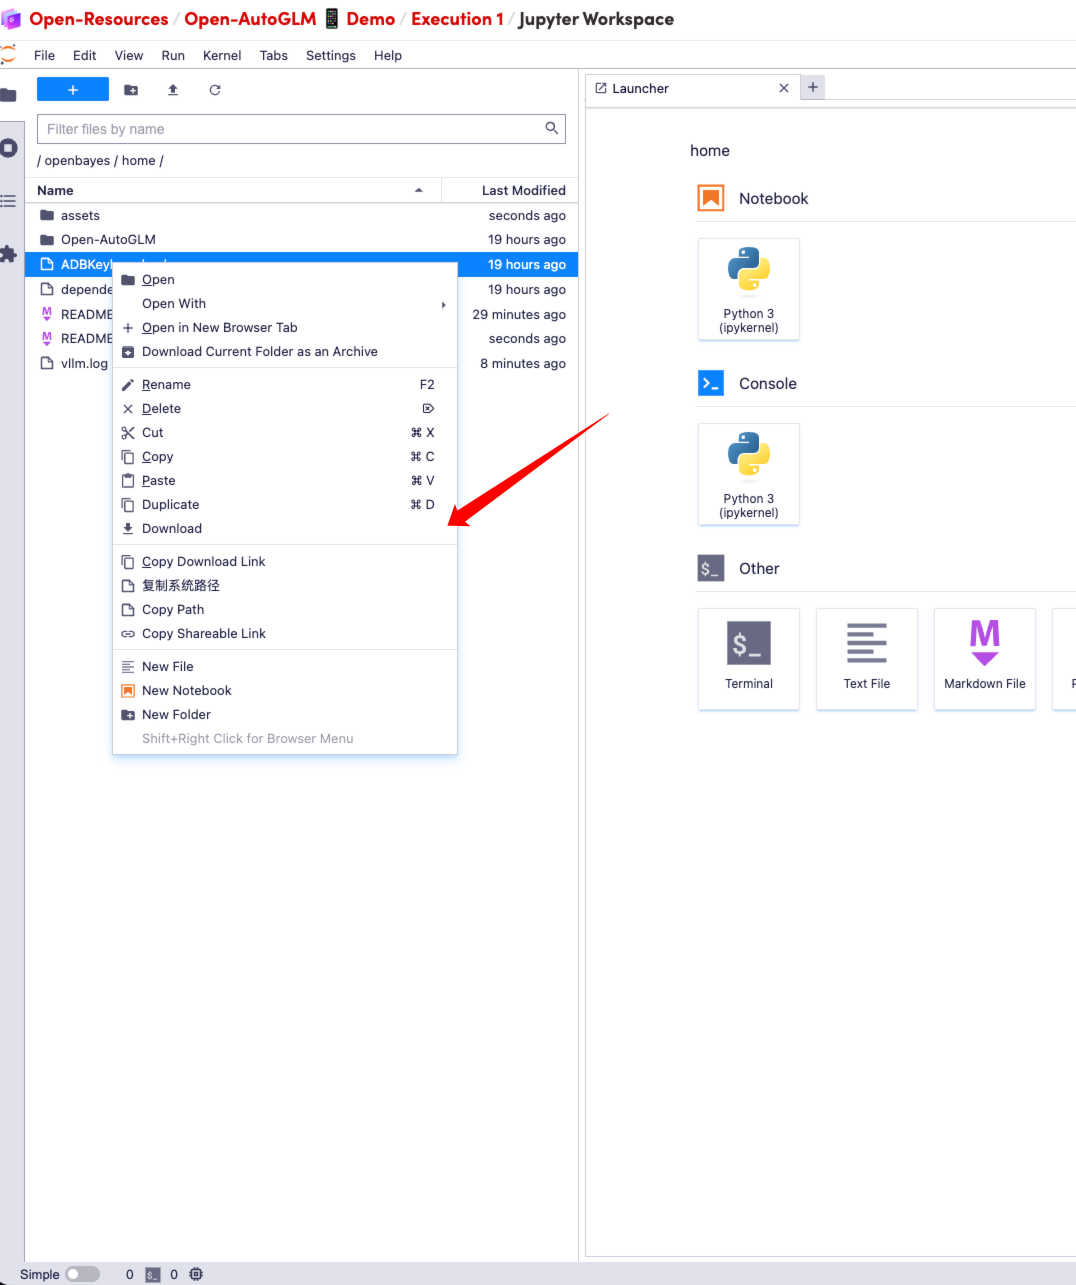The width and height of the screenshot is (1076, 1285).
Task: Open the Kernel menu
Action: [x=222, y=56]
